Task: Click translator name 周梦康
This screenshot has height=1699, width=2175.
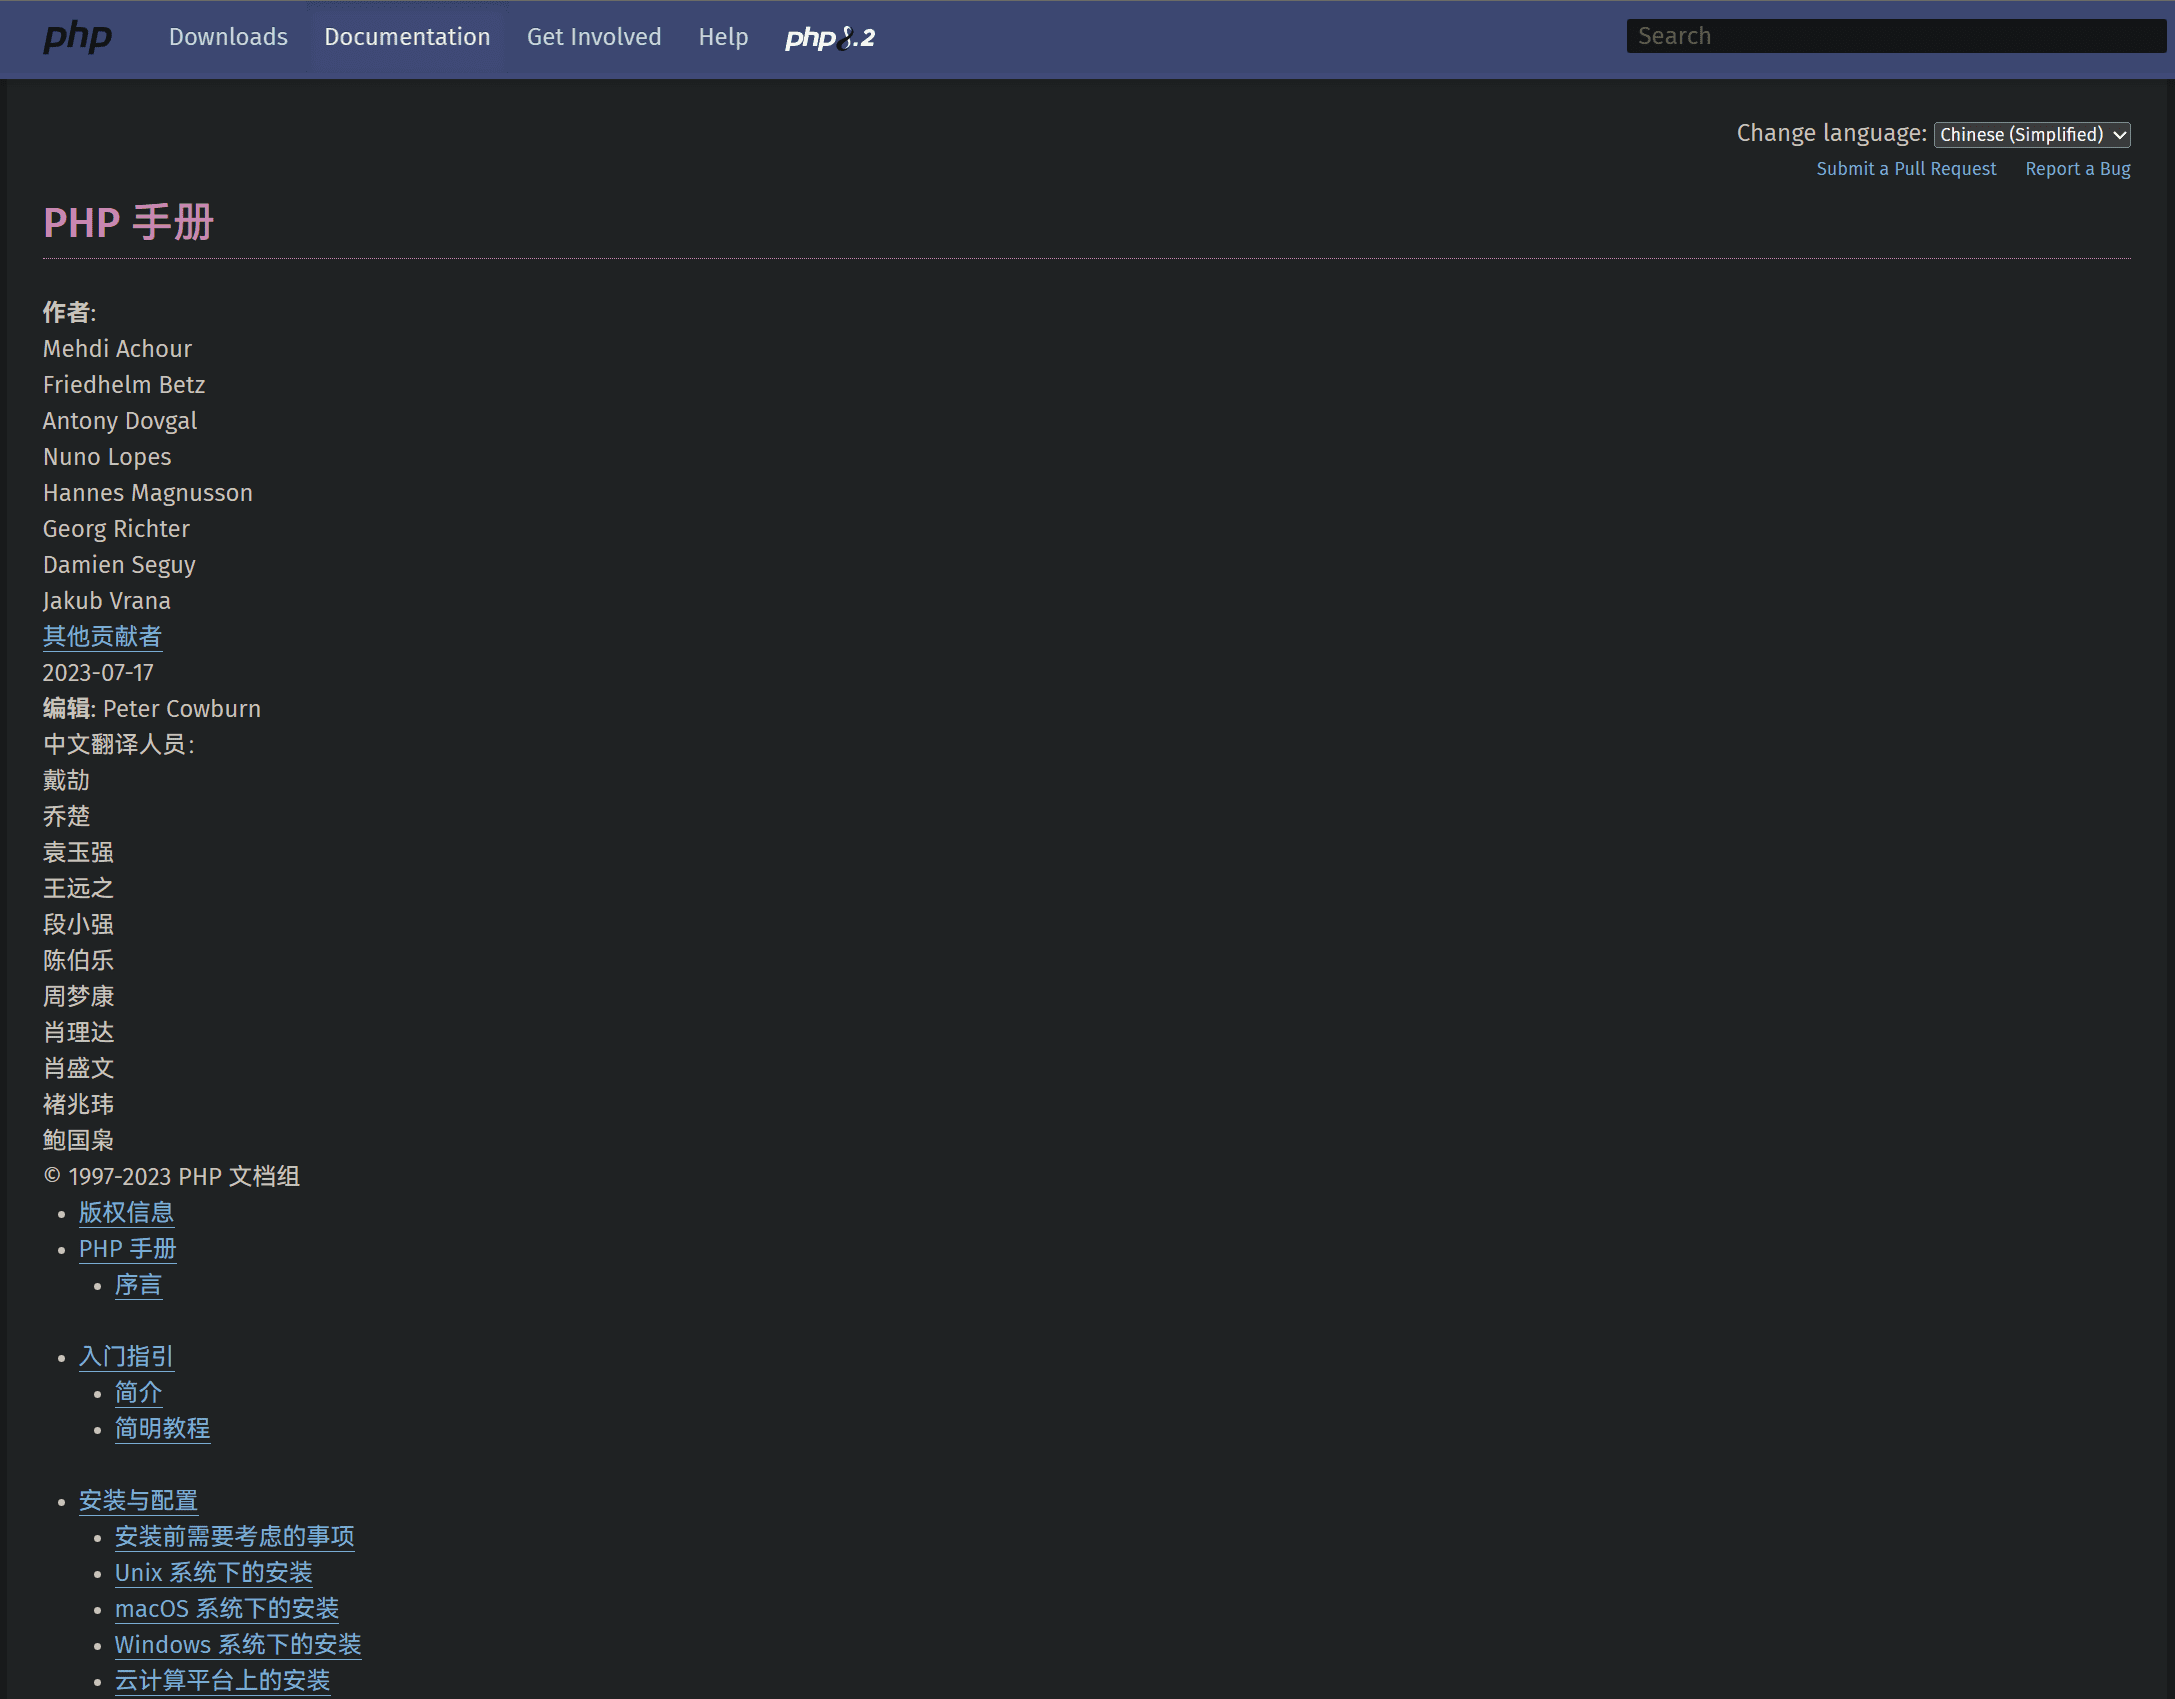Action: pos(78,997)
